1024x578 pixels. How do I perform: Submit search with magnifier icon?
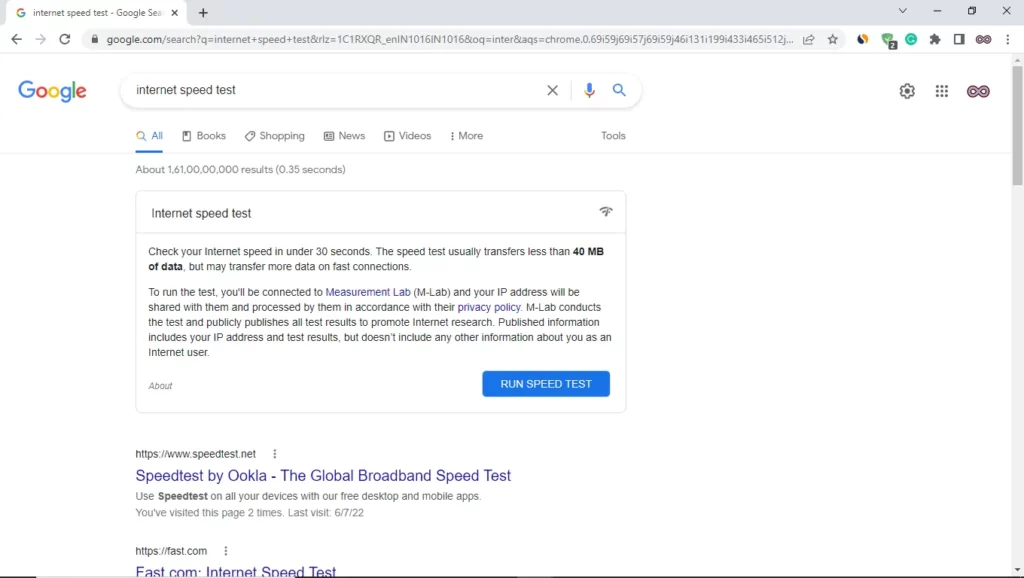[x=619, y=90]
